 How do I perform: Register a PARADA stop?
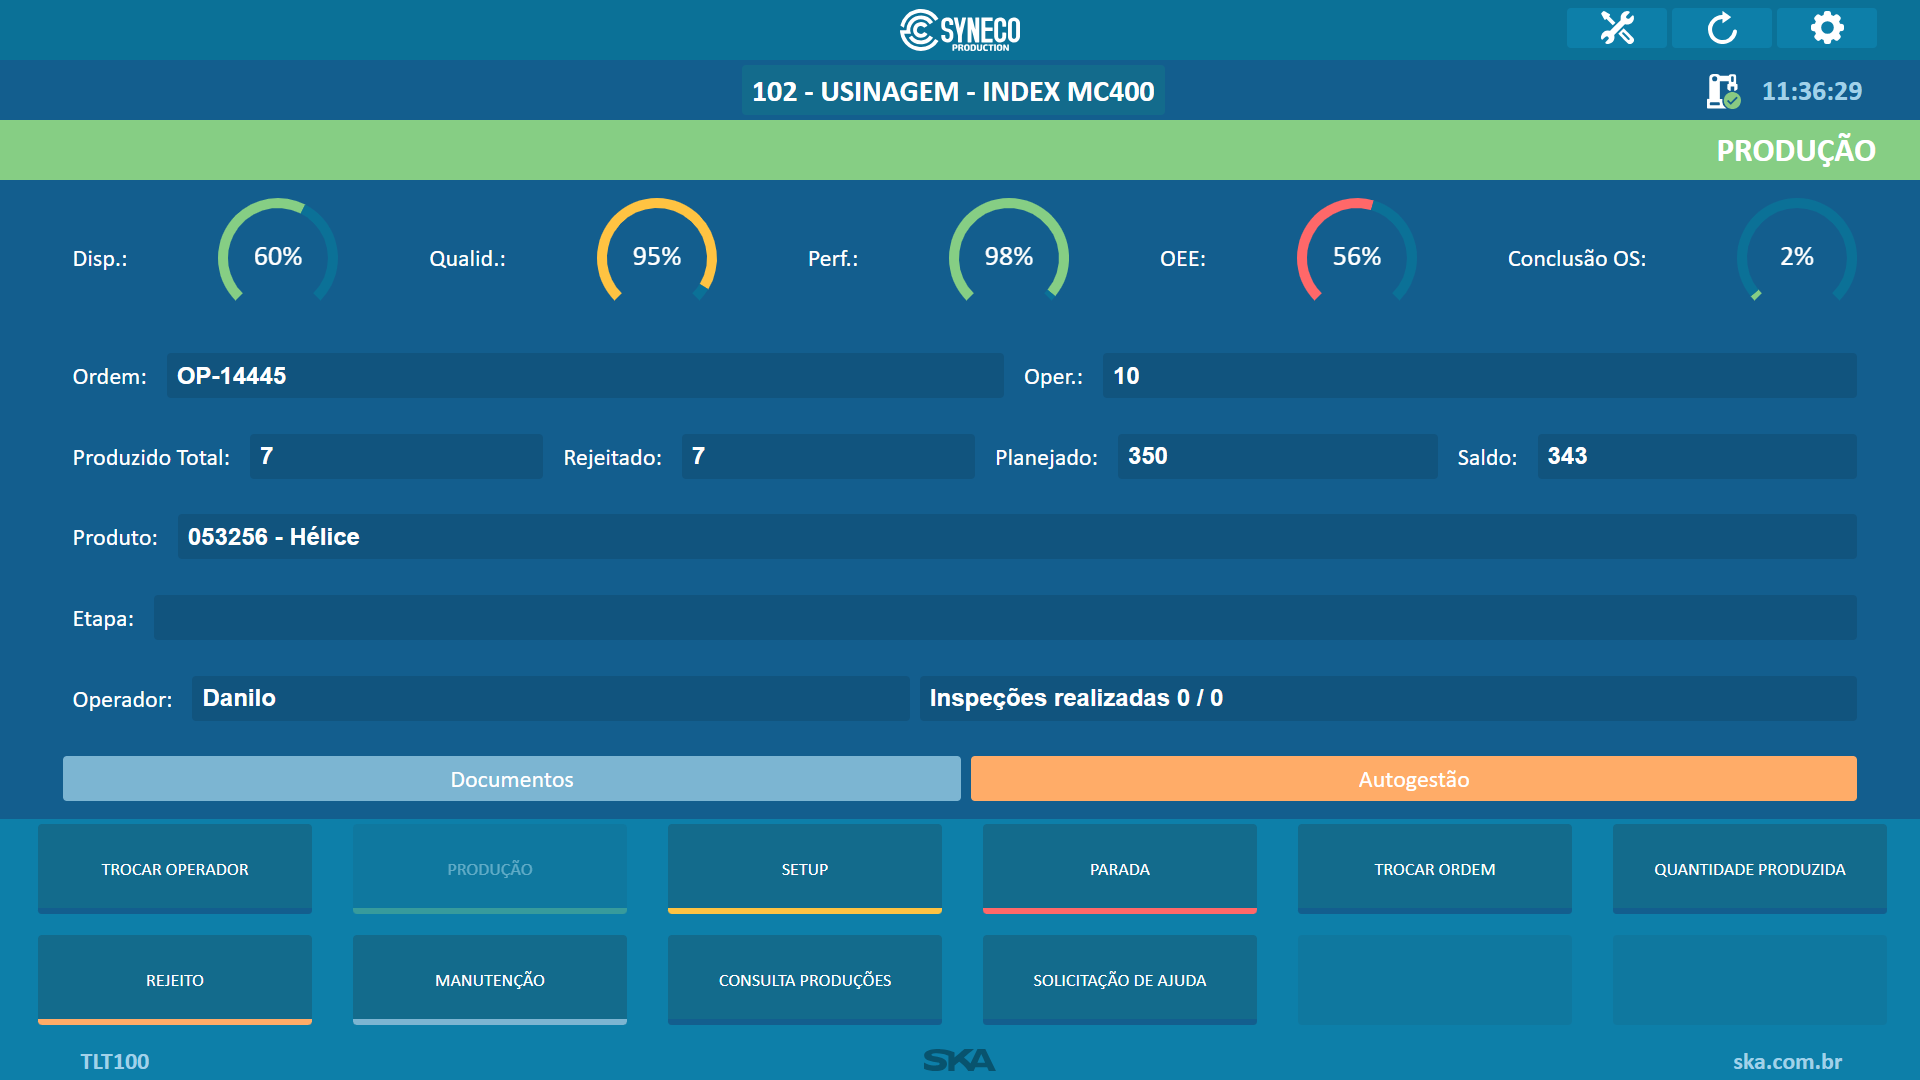pos(1120,869)
